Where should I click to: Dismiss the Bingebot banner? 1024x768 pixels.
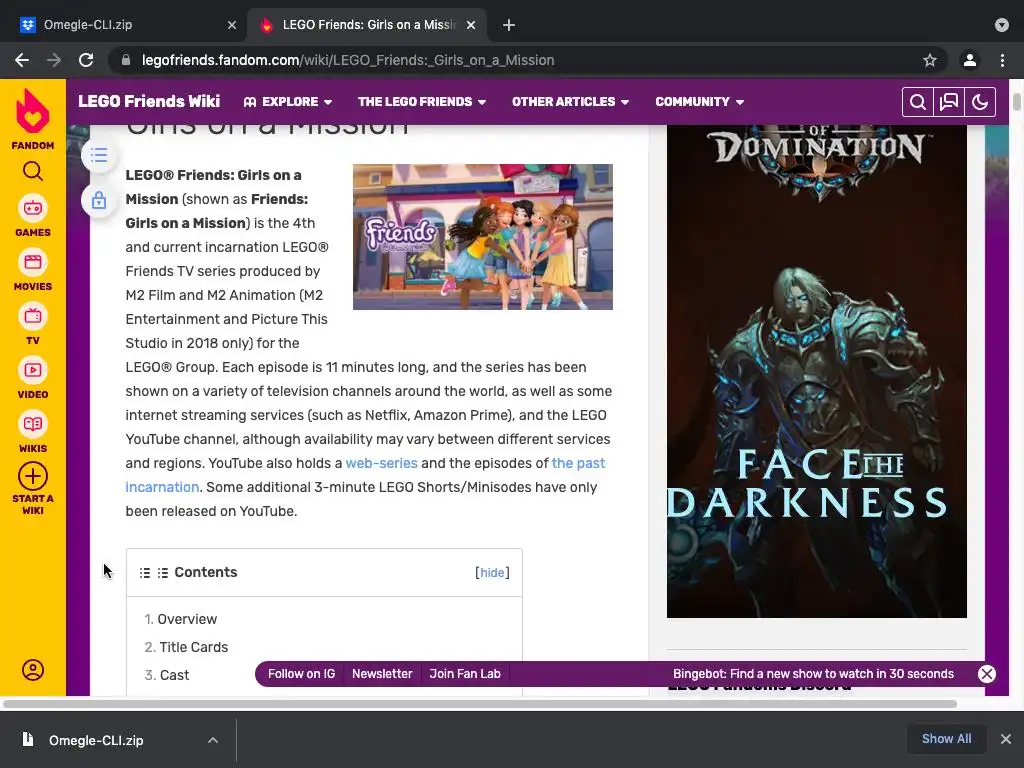pyautogui.click(x=987, y=674)
